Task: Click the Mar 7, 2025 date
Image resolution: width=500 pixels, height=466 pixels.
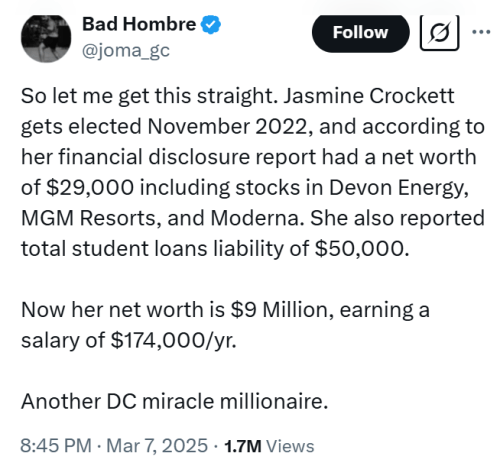Action: pos(157,446)
